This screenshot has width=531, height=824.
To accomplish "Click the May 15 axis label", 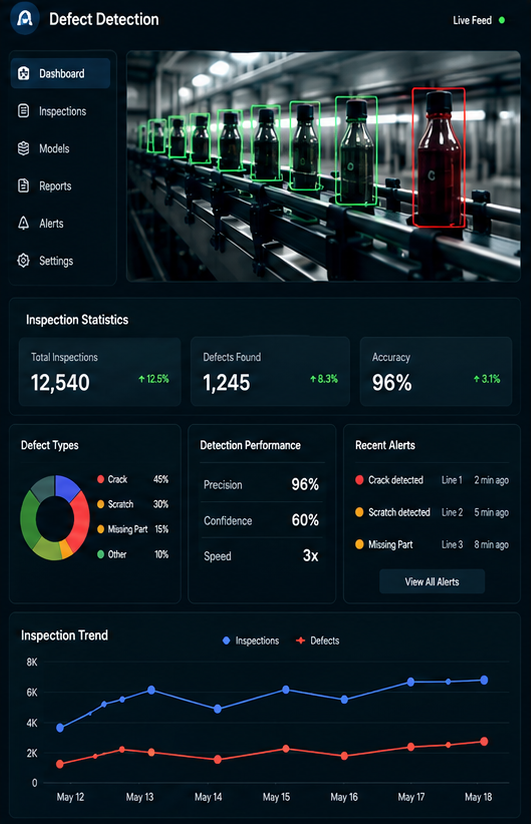I will click(276, 797).
